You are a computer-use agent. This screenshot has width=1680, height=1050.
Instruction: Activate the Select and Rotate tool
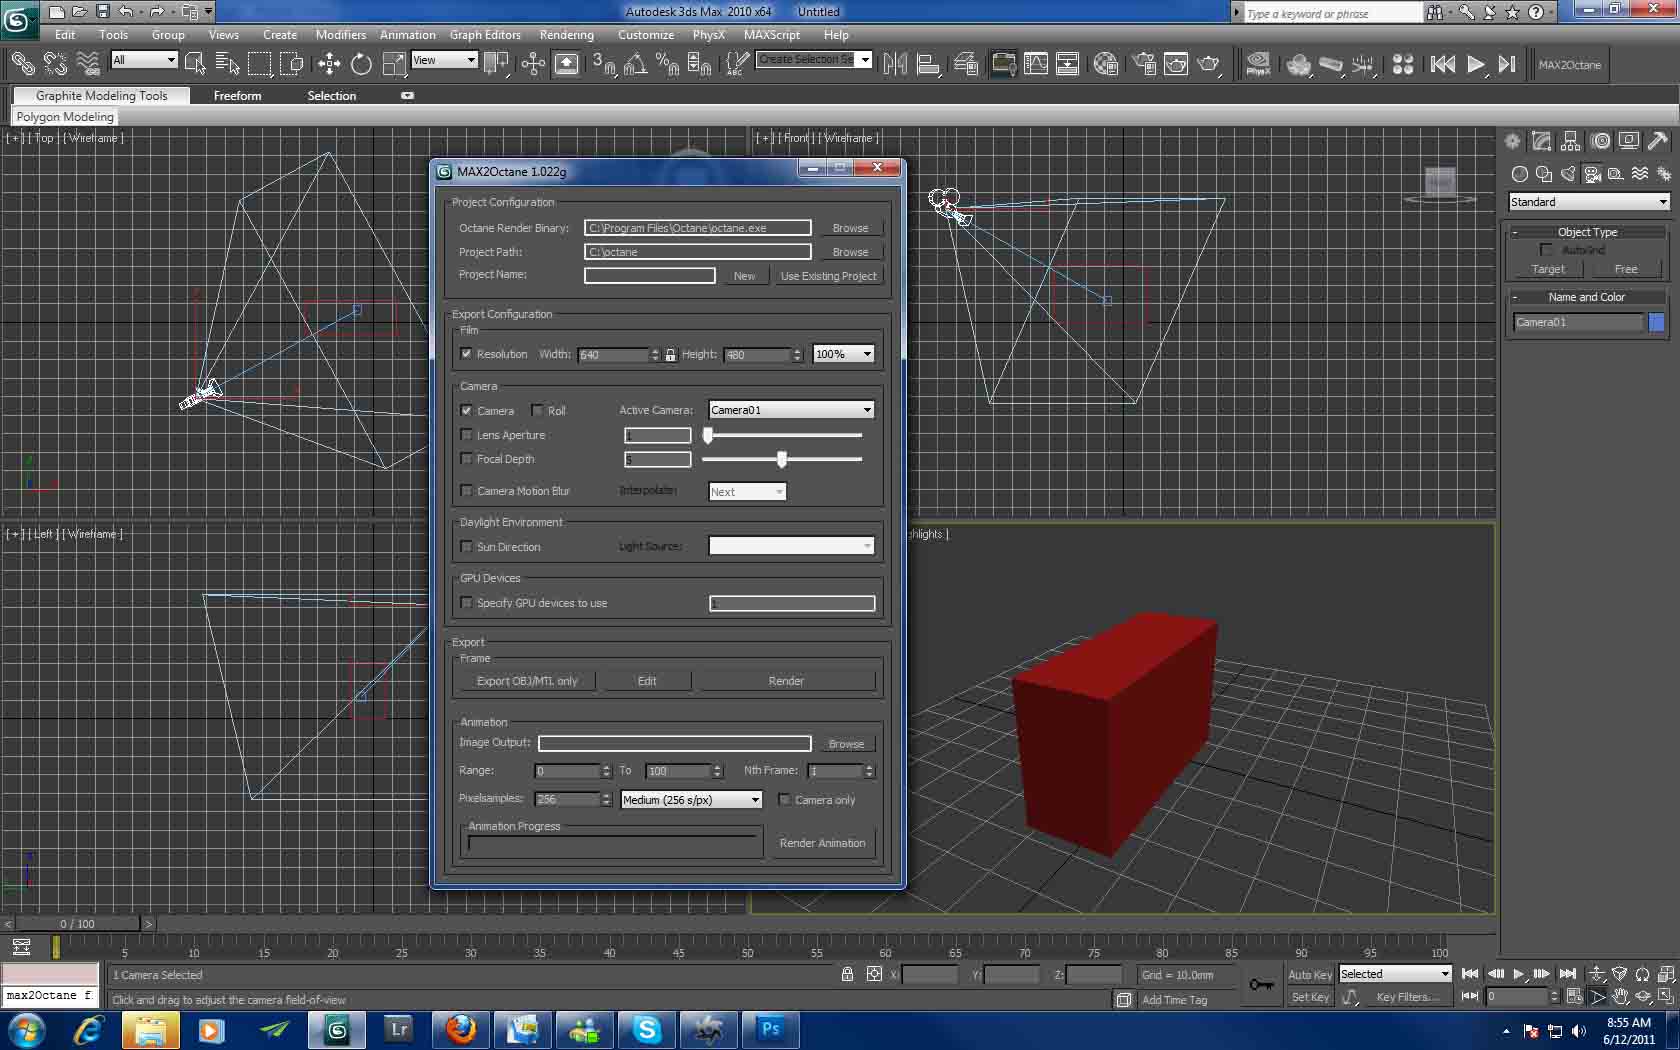pos(361,64)
